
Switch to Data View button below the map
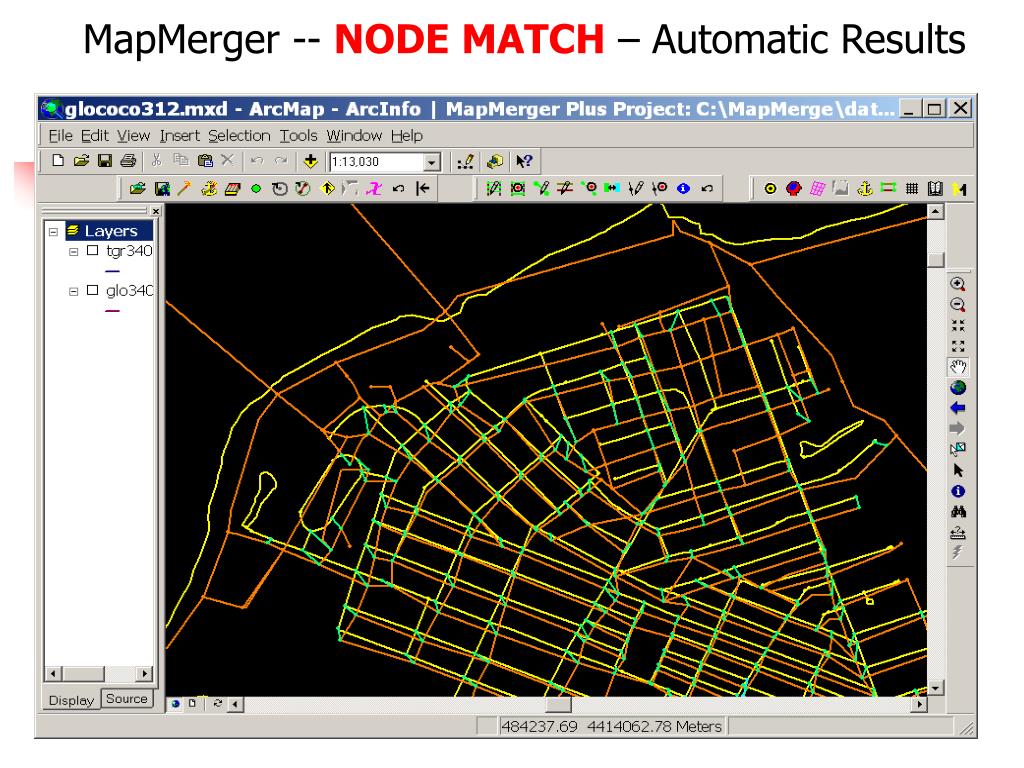pyautogui.click(x=176, y=703)
